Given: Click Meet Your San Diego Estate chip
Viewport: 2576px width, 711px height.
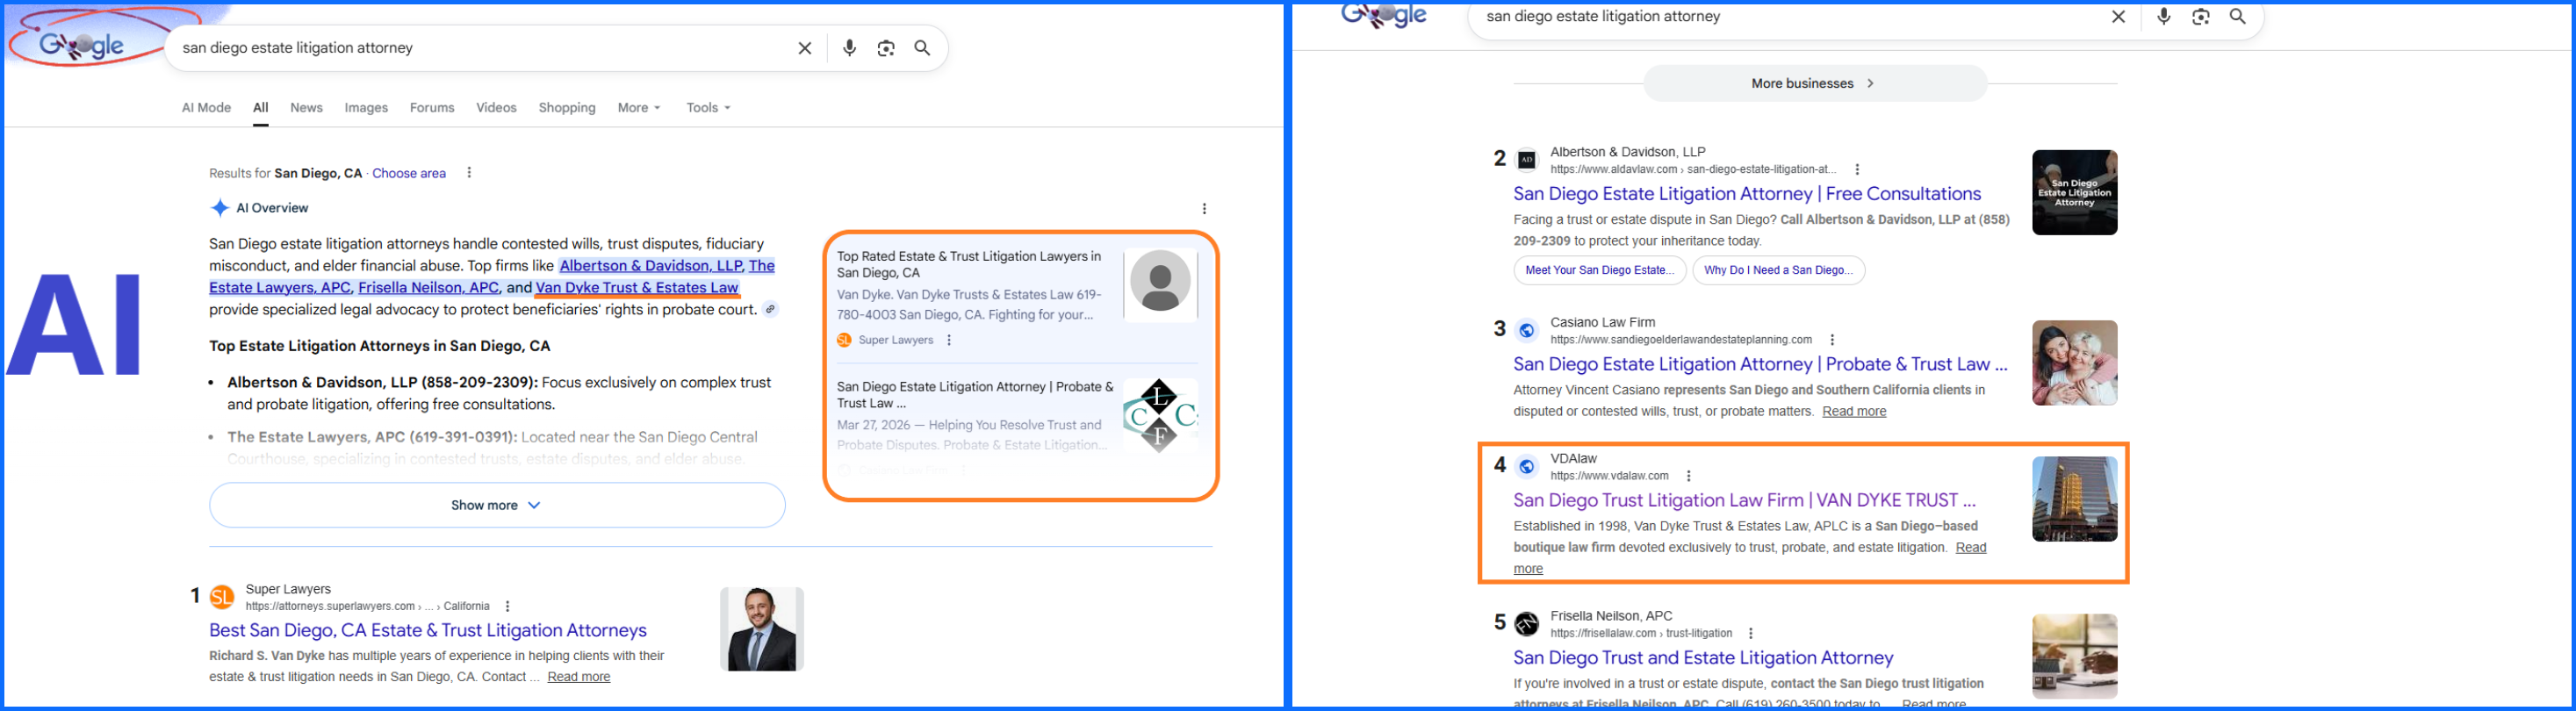Looking at the screenshot, I should point(1599,271).
